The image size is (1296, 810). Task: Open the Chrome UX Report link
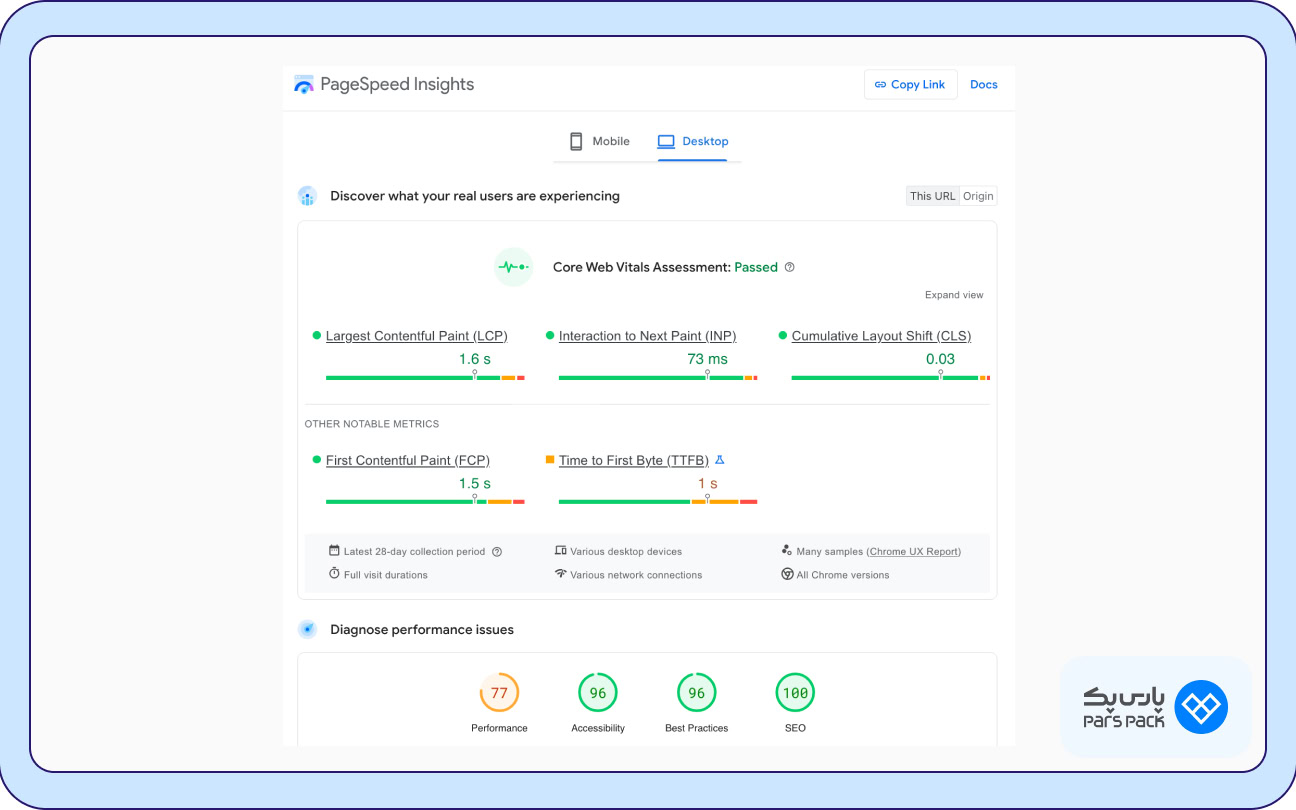coord(914,552)
